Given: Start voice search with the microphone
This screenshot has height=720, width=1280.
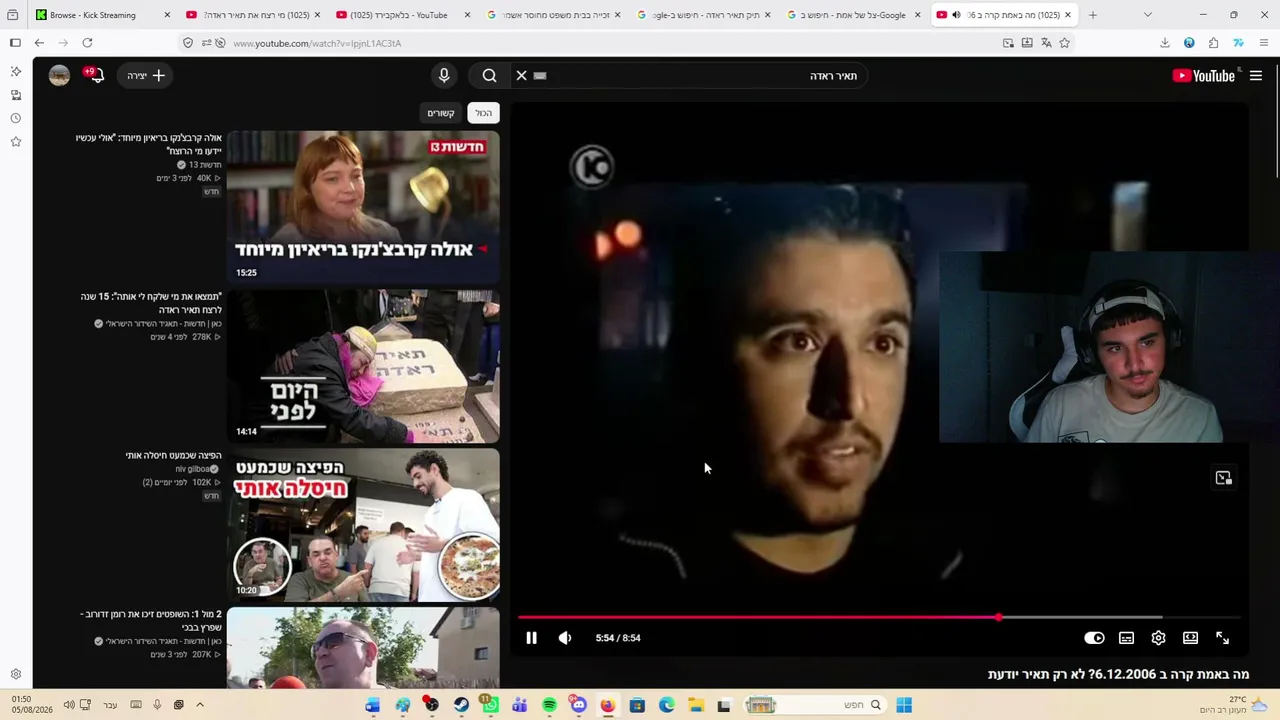Looking at the screenshot, I should pyautogui.click(x=444, y=76).
